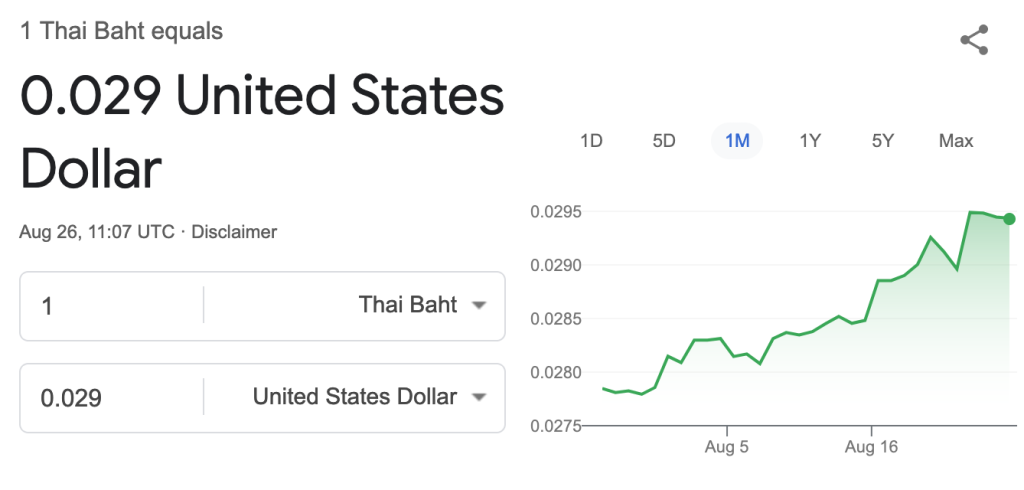1024x490 pixels.
Task: Click the share icon
Action: (974, 41)
